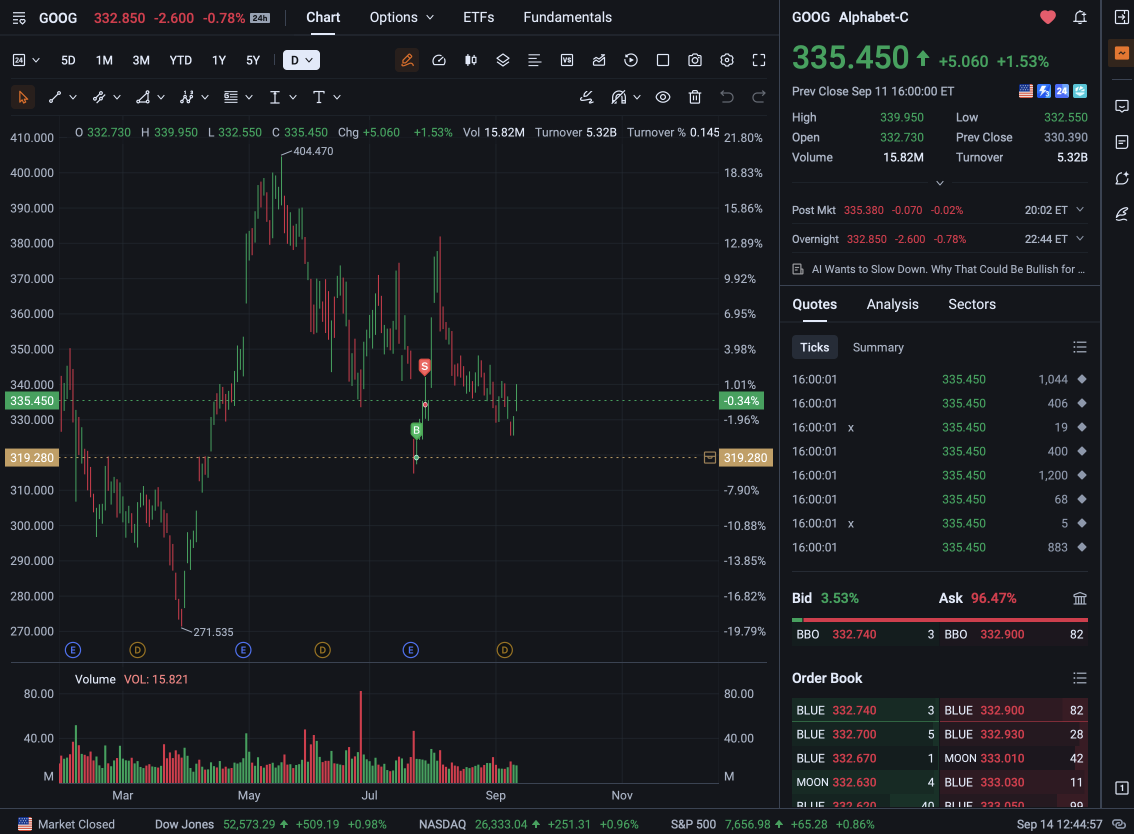Start the chart replay tool
This screenshot has width=1134, height=834.
(631, 60)
